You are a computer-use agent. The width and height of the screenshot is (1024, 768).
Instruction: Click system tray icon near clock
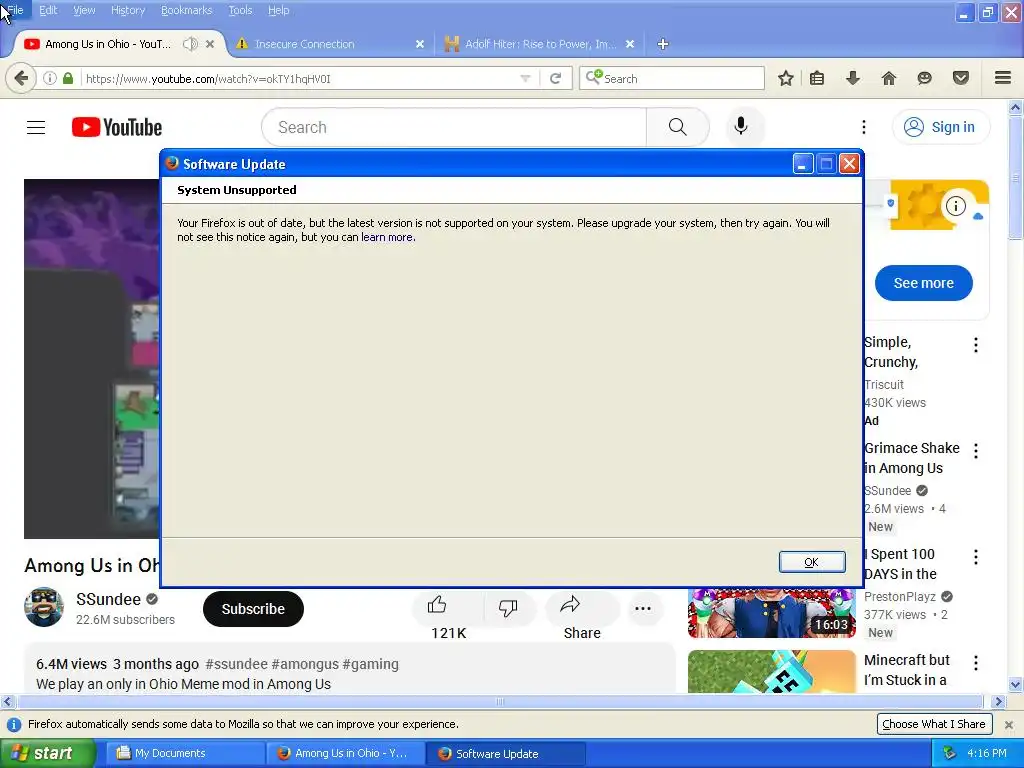pyautogui.click(x=949, y=753)
